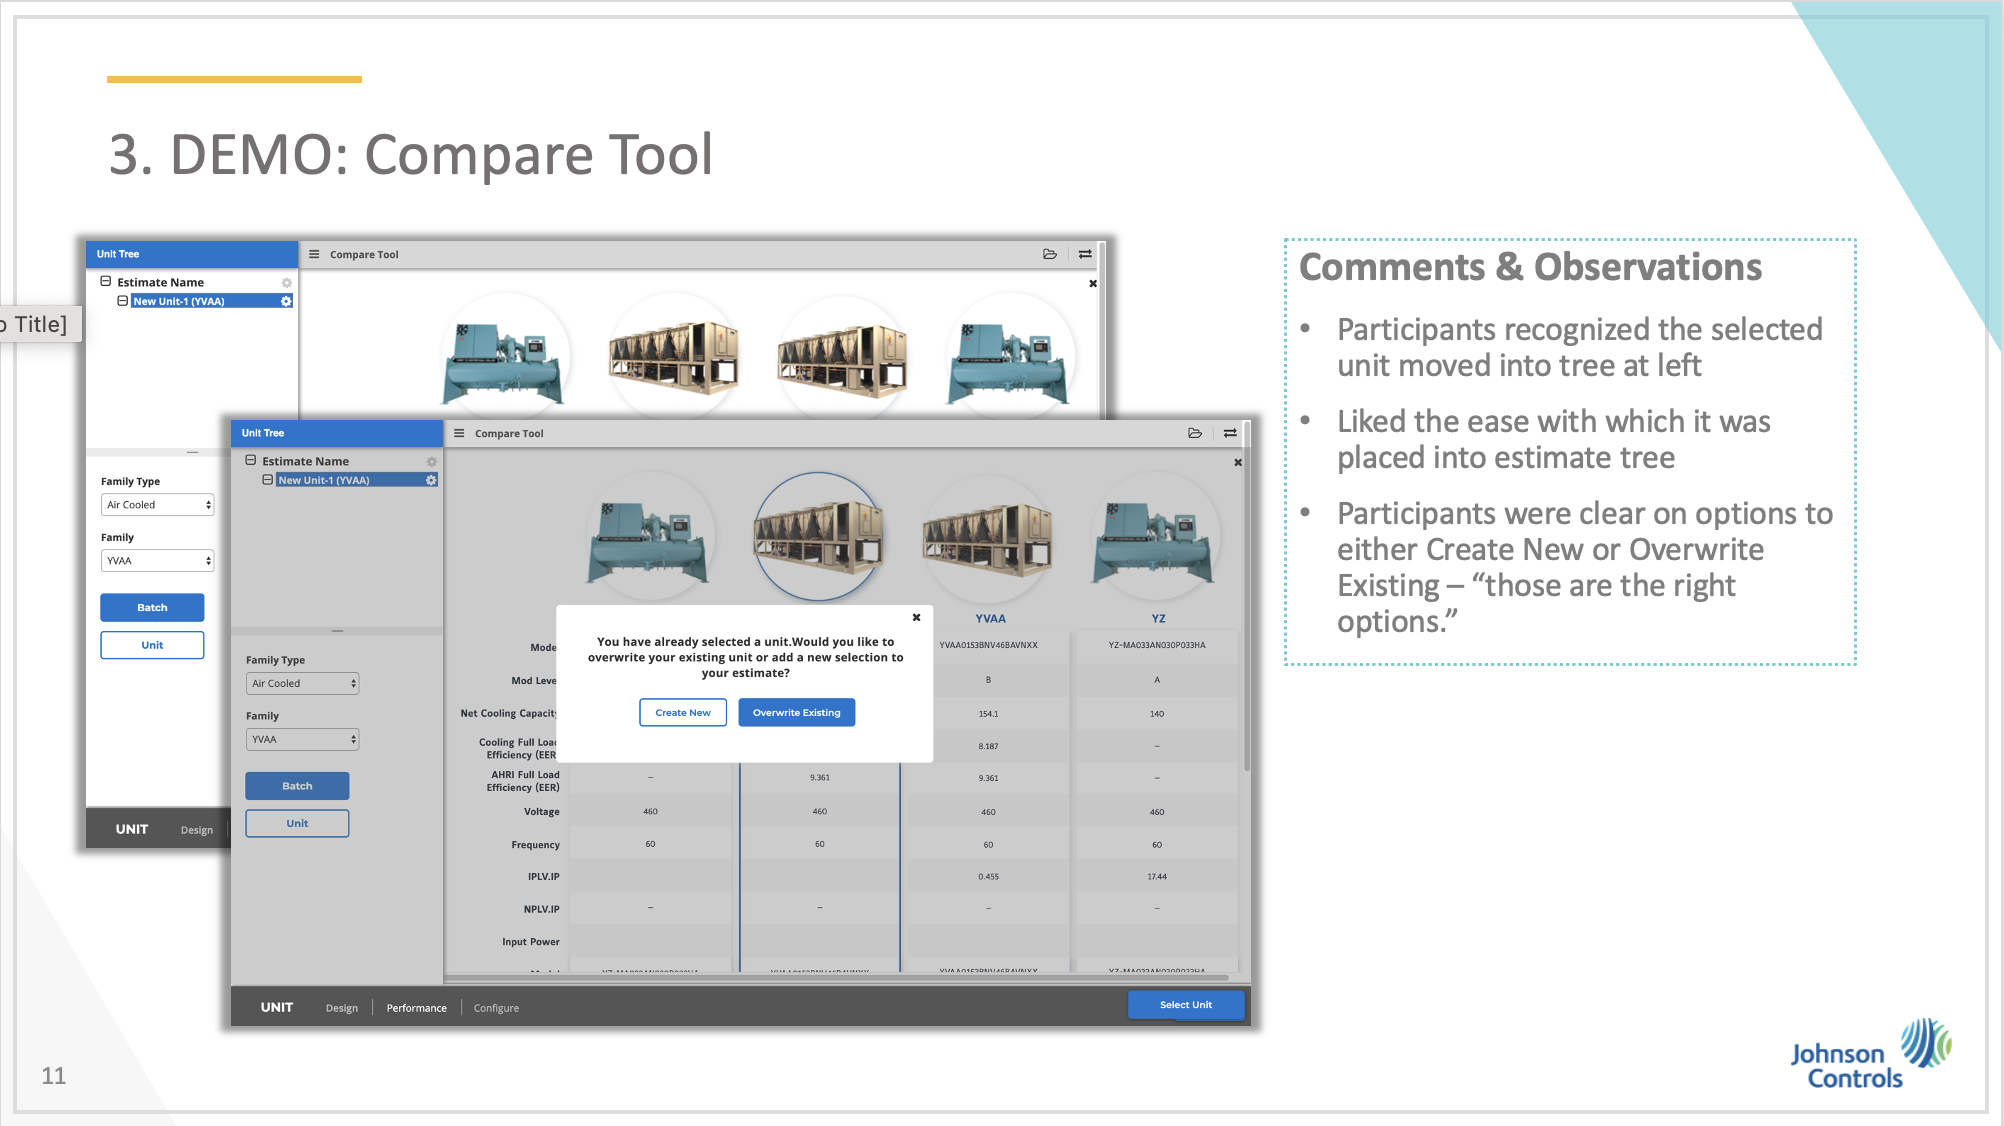The width and height of the screenshot is (2004, 1126).
Task: Click the Unit Tree header in the front window
Action: coord(337,433)
